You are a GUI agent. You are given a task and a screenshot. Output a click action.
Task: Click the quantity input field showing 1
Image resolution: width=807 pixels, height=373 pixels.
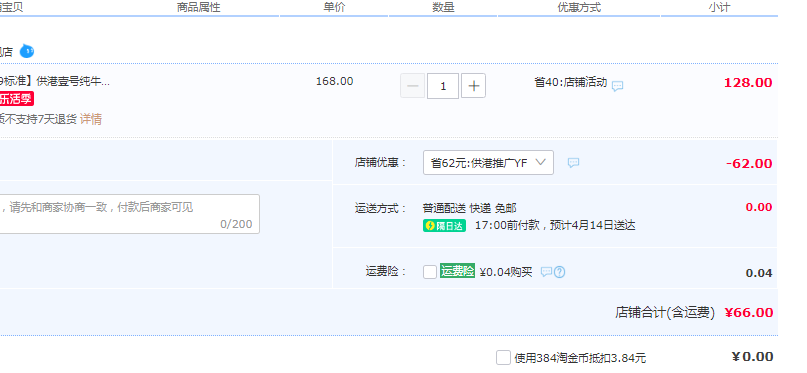click(x=443, y=86)
